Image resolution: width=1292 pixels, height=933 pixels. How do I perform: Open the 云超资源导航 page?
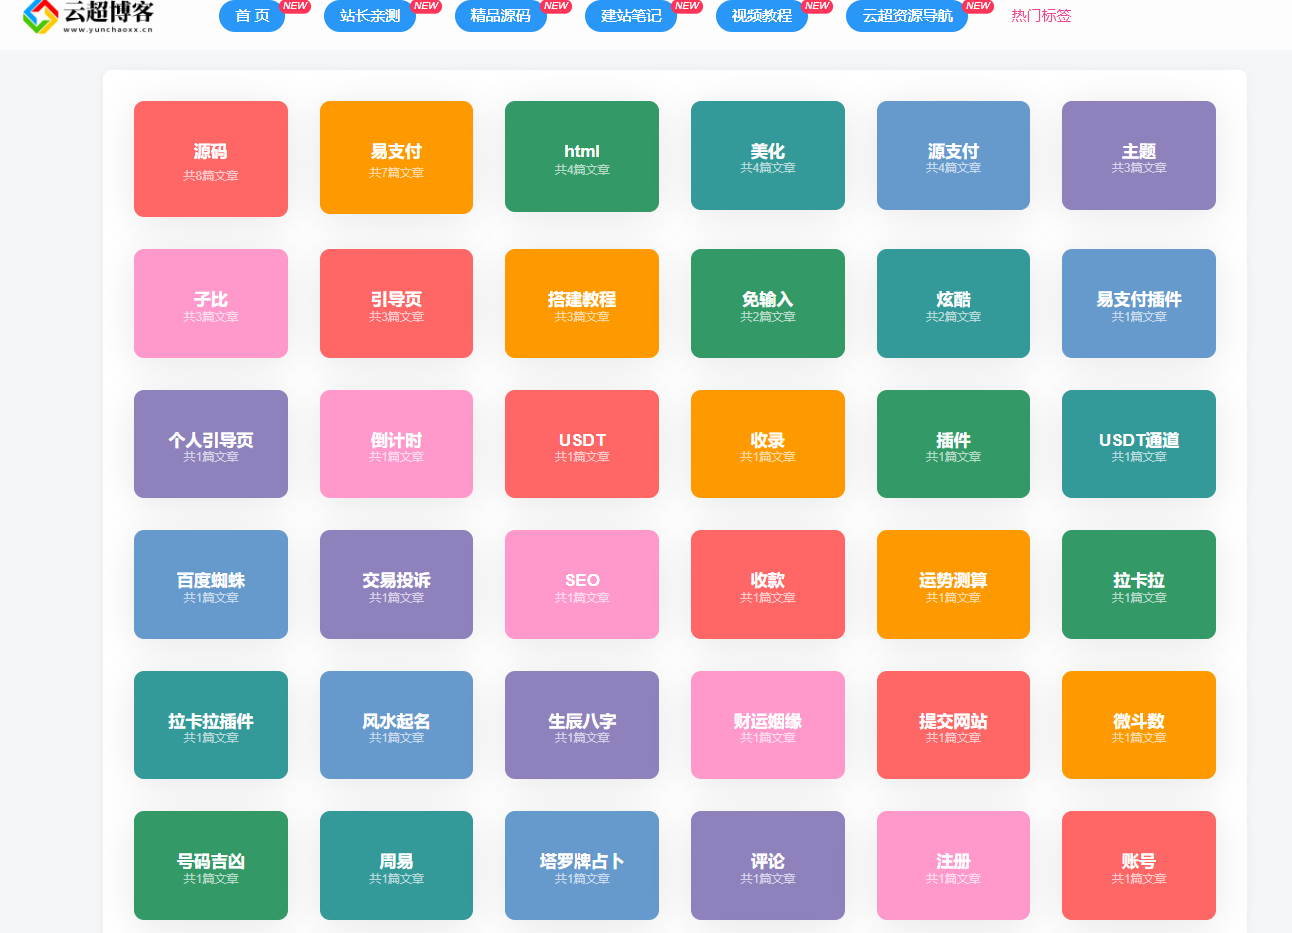tap(906, 16)
